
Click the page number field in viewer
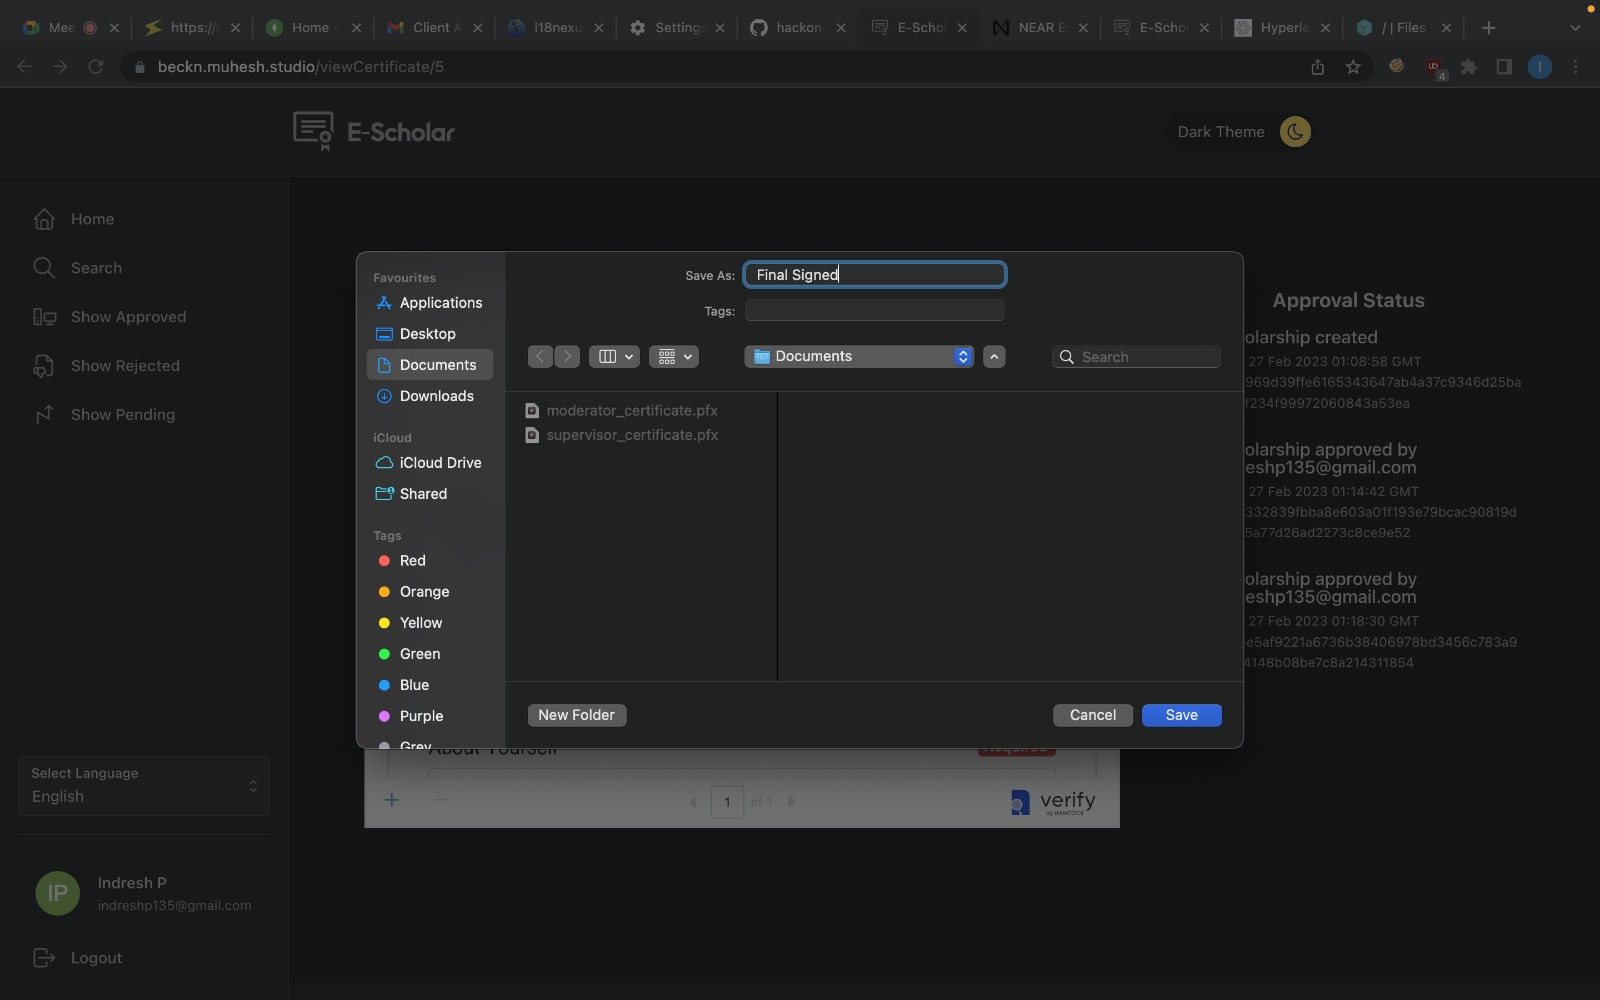[727, 802]
